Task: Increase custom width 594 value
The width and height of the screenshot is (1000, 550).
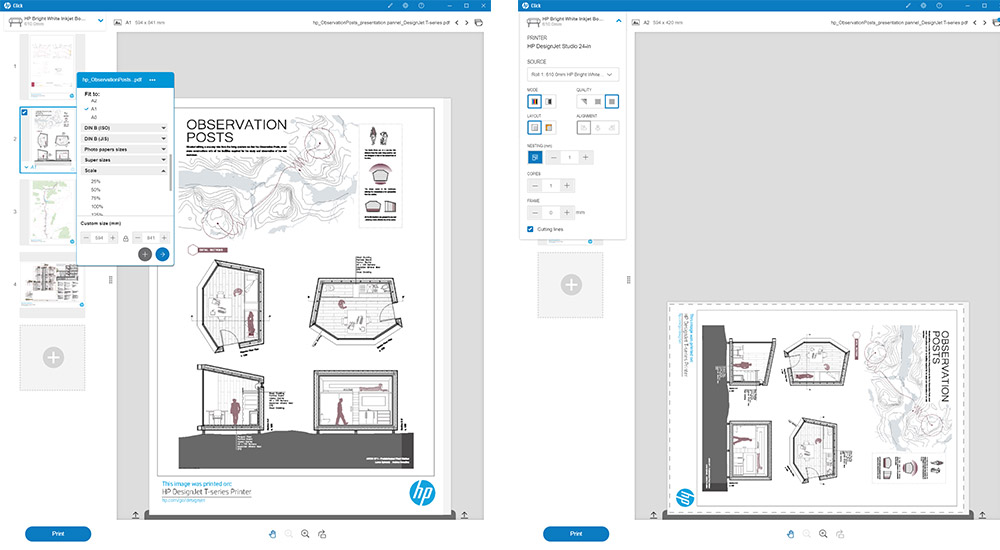Action: 113,238
